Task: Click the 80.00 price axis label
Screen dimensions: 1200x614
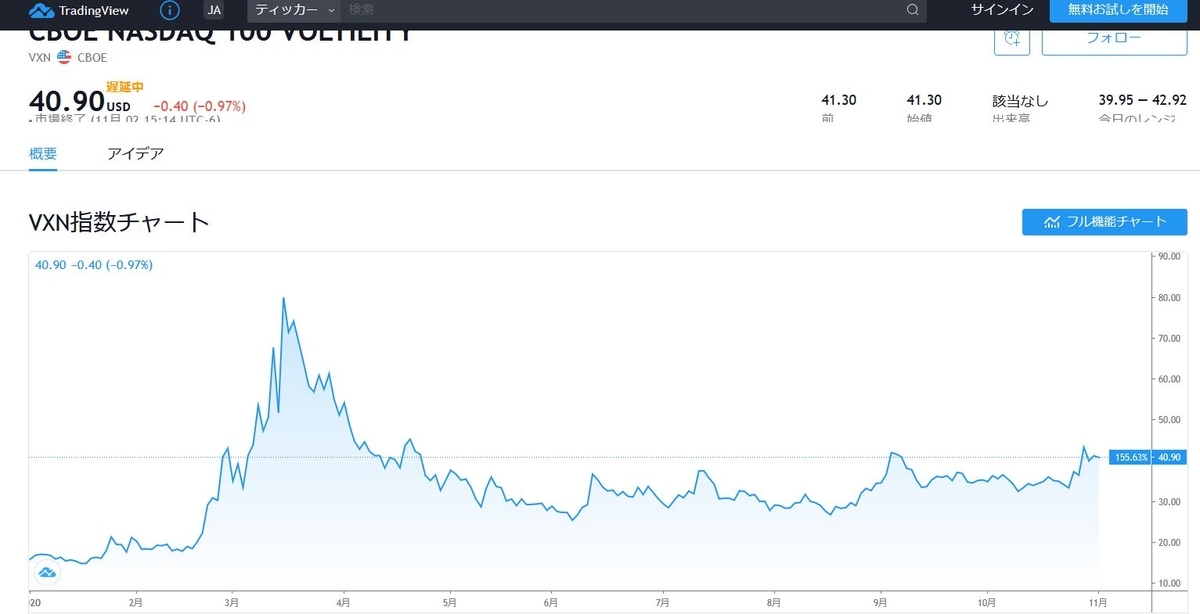Action: point(1170,297)
